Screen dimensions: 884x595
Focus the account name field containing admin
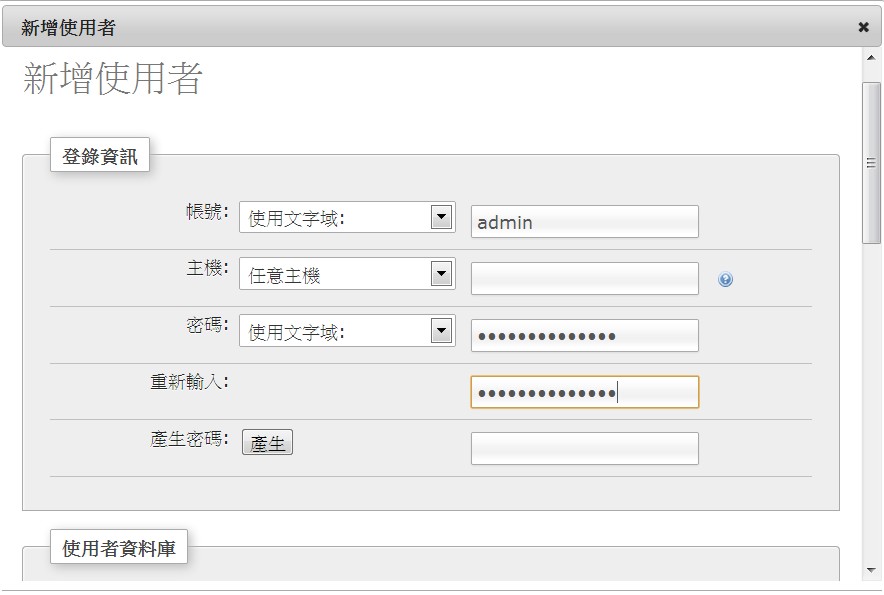584,222
